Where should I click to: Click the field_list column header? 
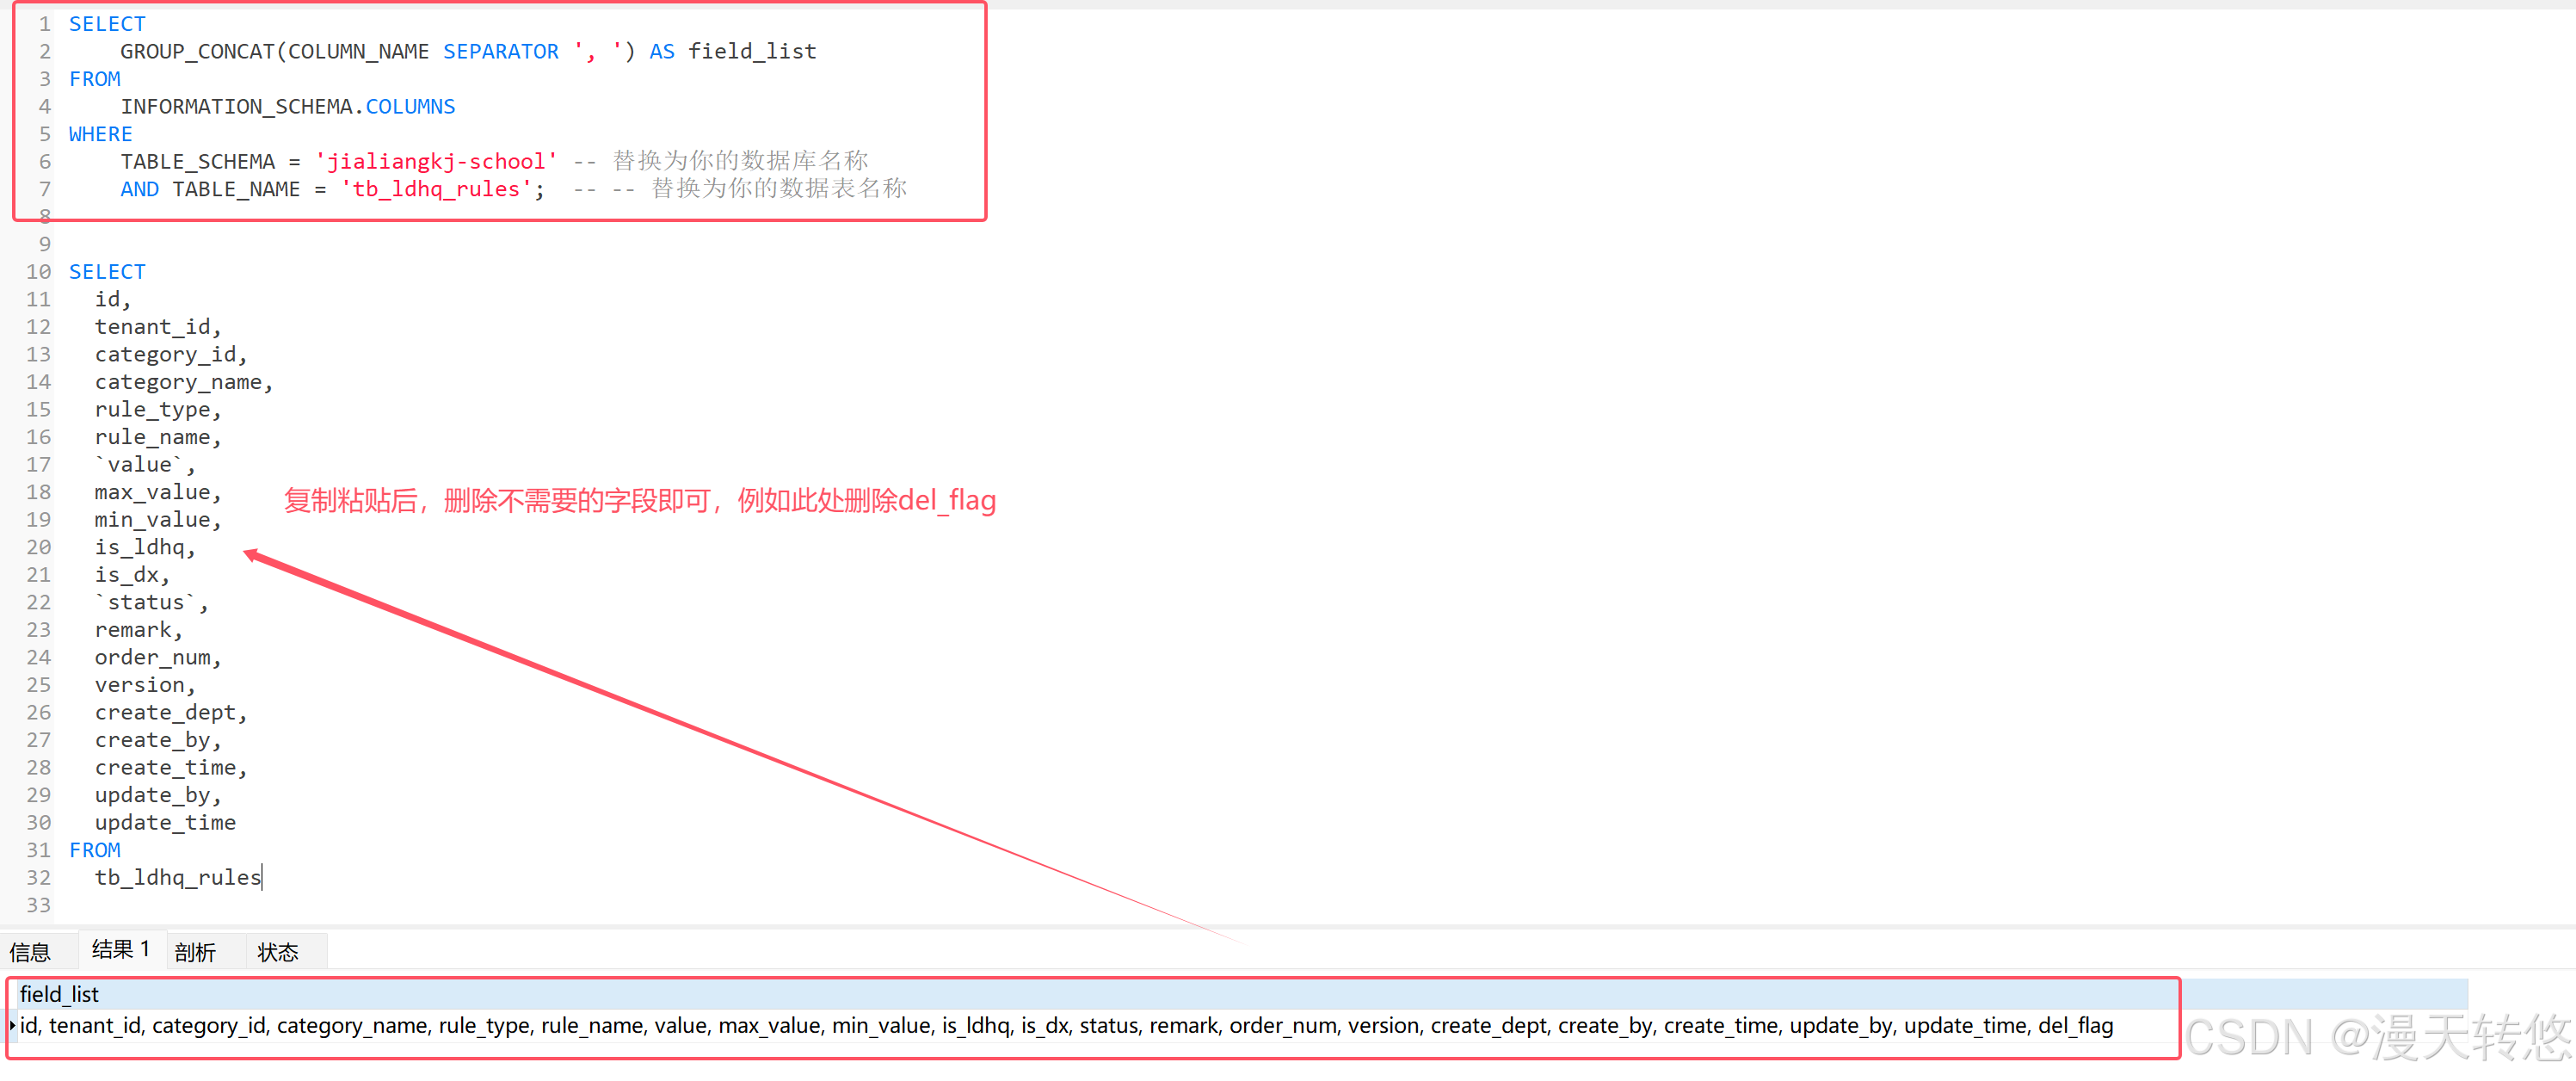(x=60, y=994)
